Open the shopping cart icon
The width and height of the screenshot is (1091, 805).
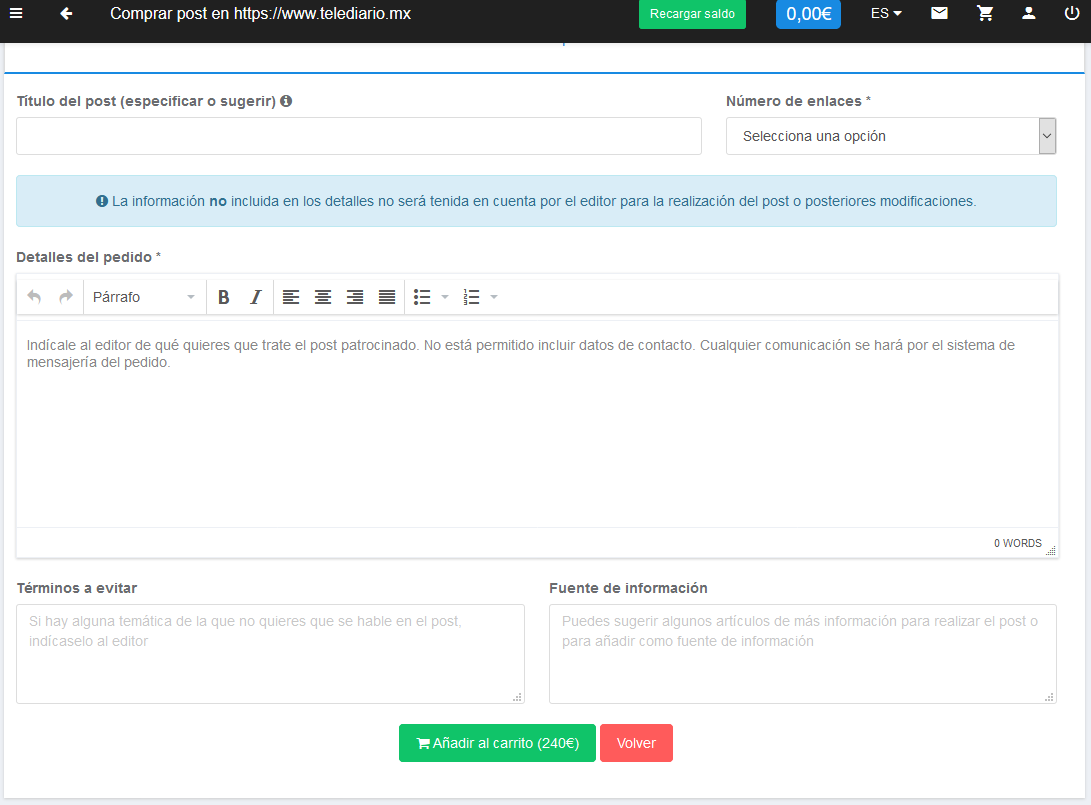pos(985,14)
